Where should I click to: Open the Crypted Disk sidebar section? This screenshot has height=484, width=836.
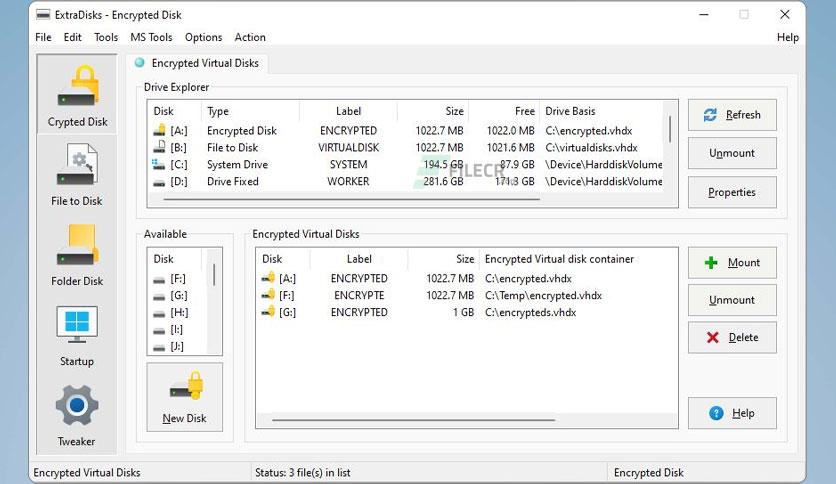tap(77, 94)
